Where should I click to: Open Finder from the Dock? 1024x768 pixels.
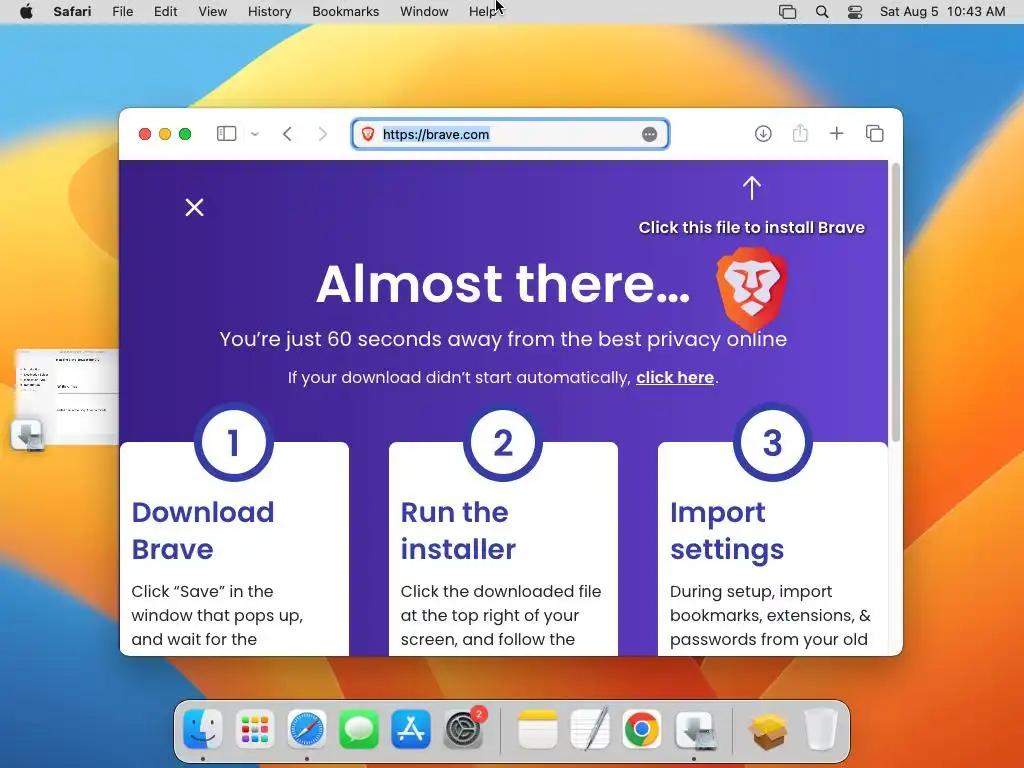[x=202, y=729]
